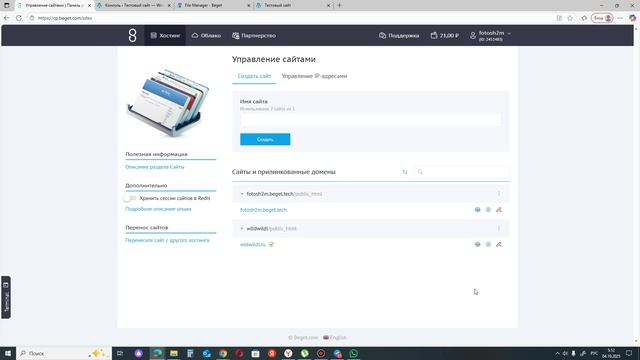Click the certificate badge next to wildwildl.ru
Viewport: 640px width, 360px height.
[271, 244]
